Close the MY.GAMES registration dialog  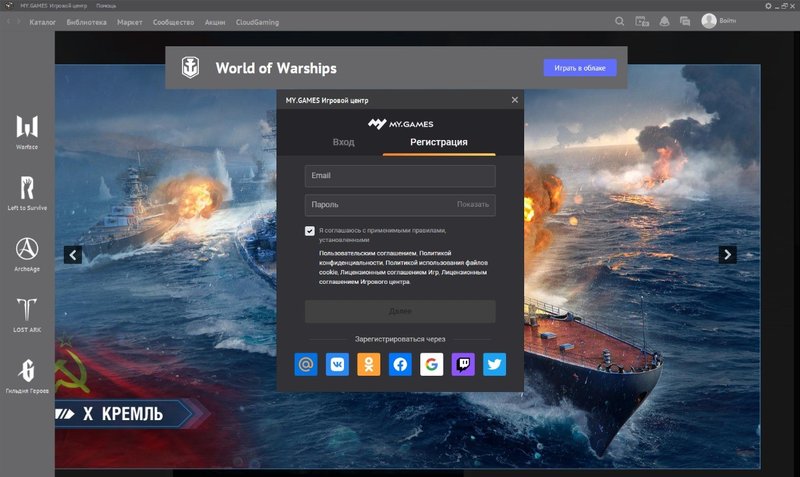pyautogui.click(x=515, y=100)
